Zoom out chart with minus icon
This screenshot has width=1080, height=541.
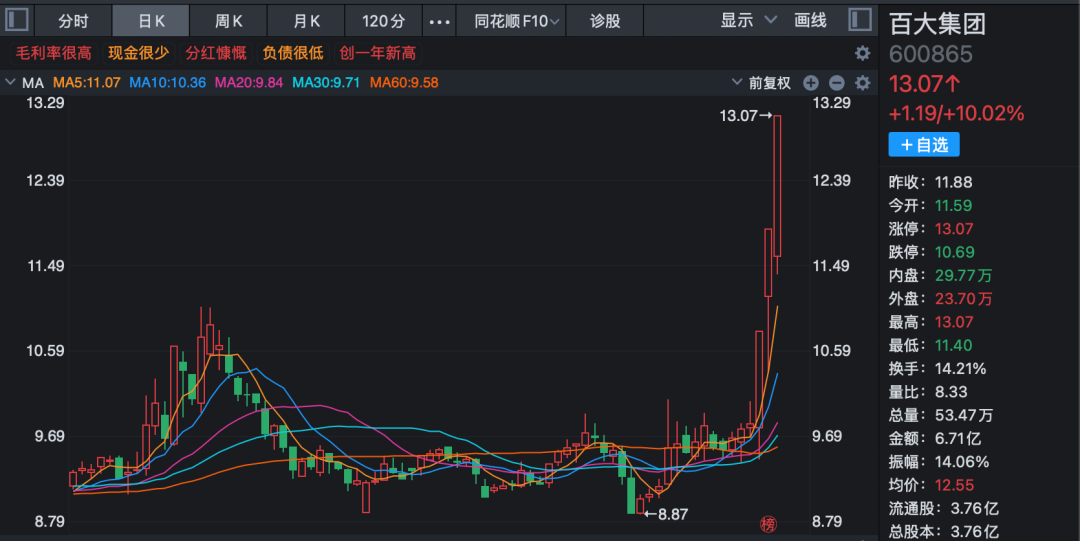837,83
